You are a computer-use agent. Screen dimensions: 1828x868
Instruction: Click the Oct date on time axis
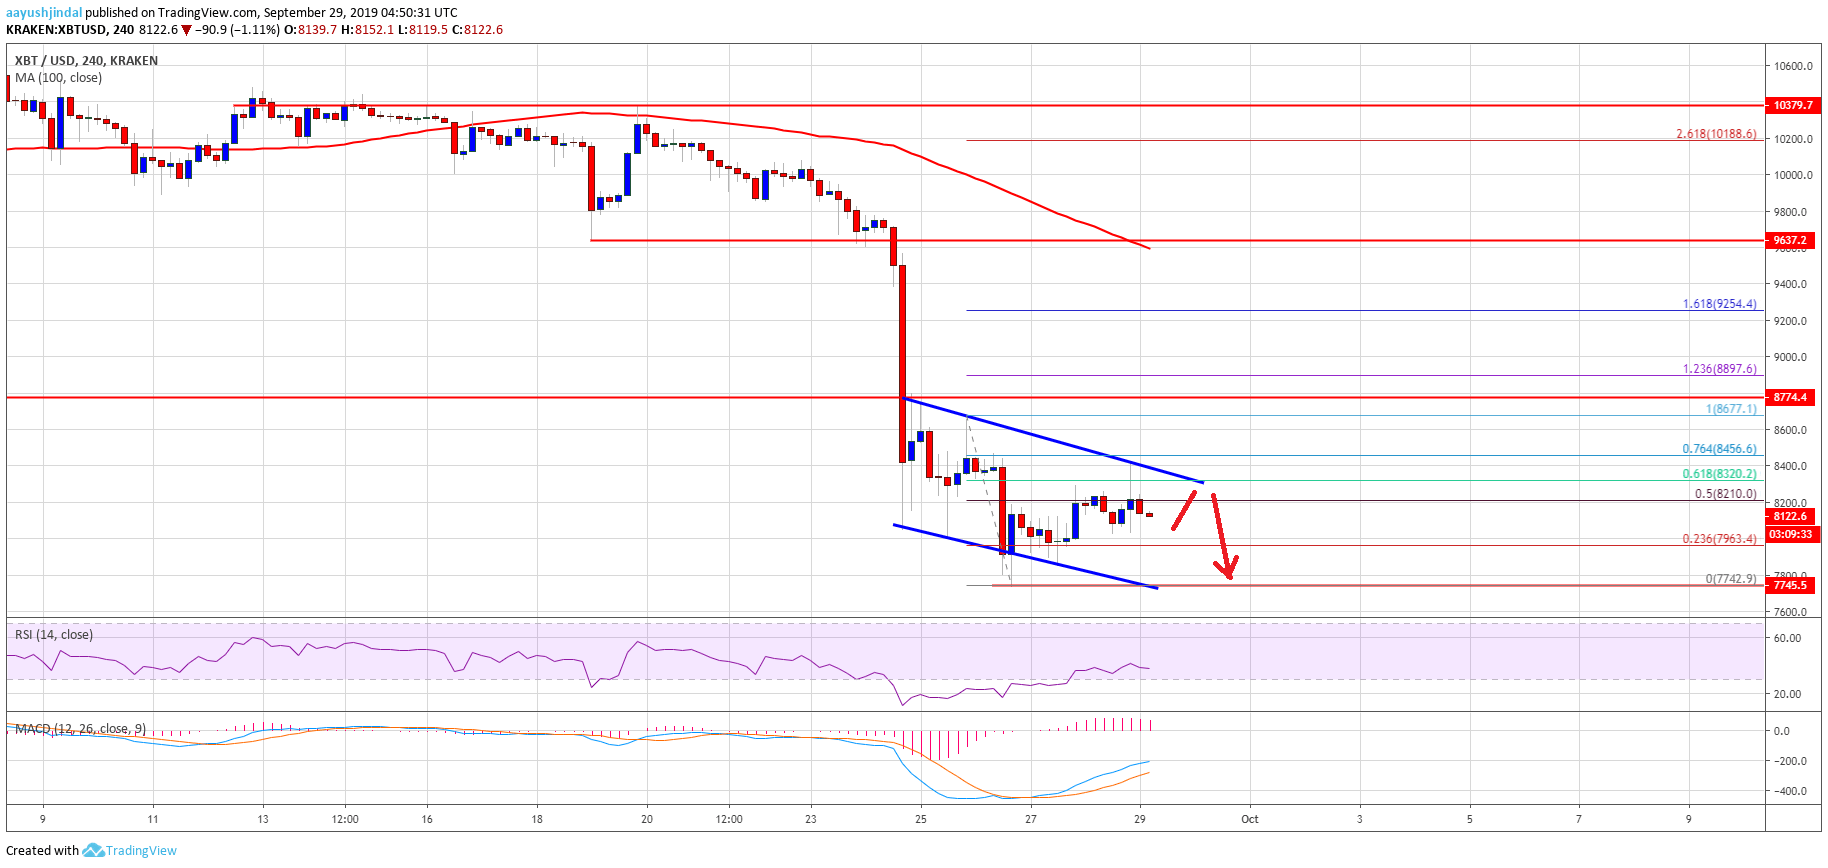click(1250, 819)
